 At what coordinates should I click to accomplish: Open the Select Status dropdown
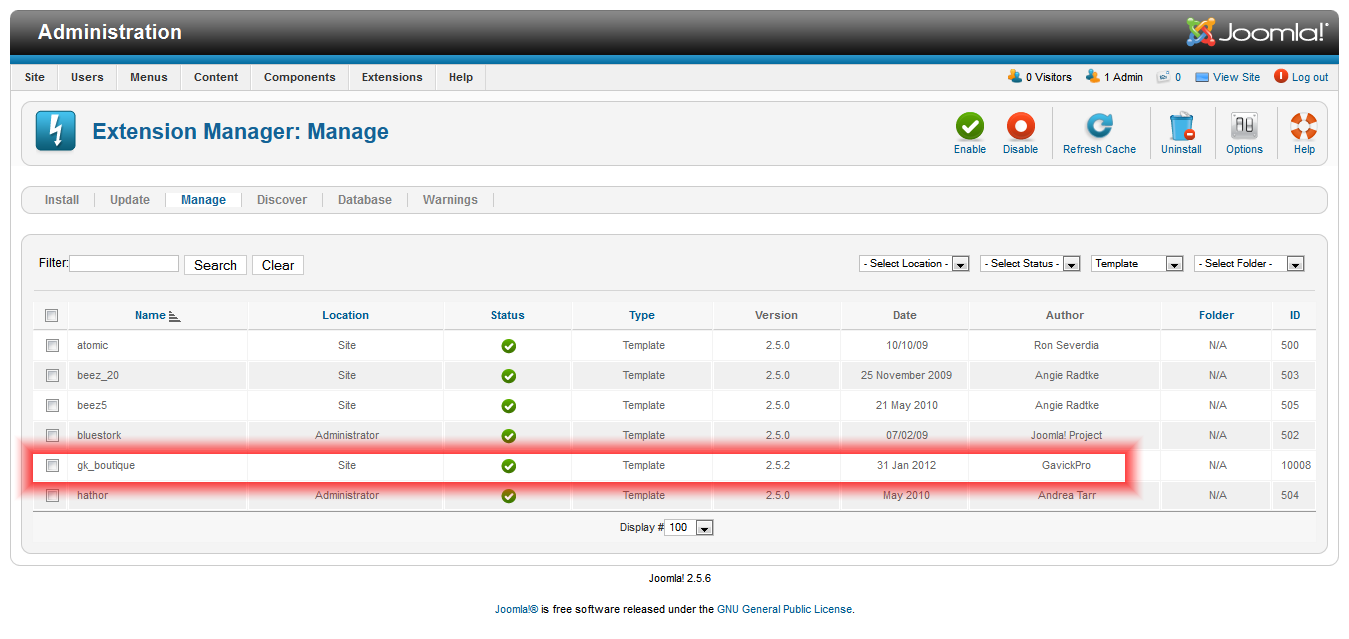click(1030, 264)
